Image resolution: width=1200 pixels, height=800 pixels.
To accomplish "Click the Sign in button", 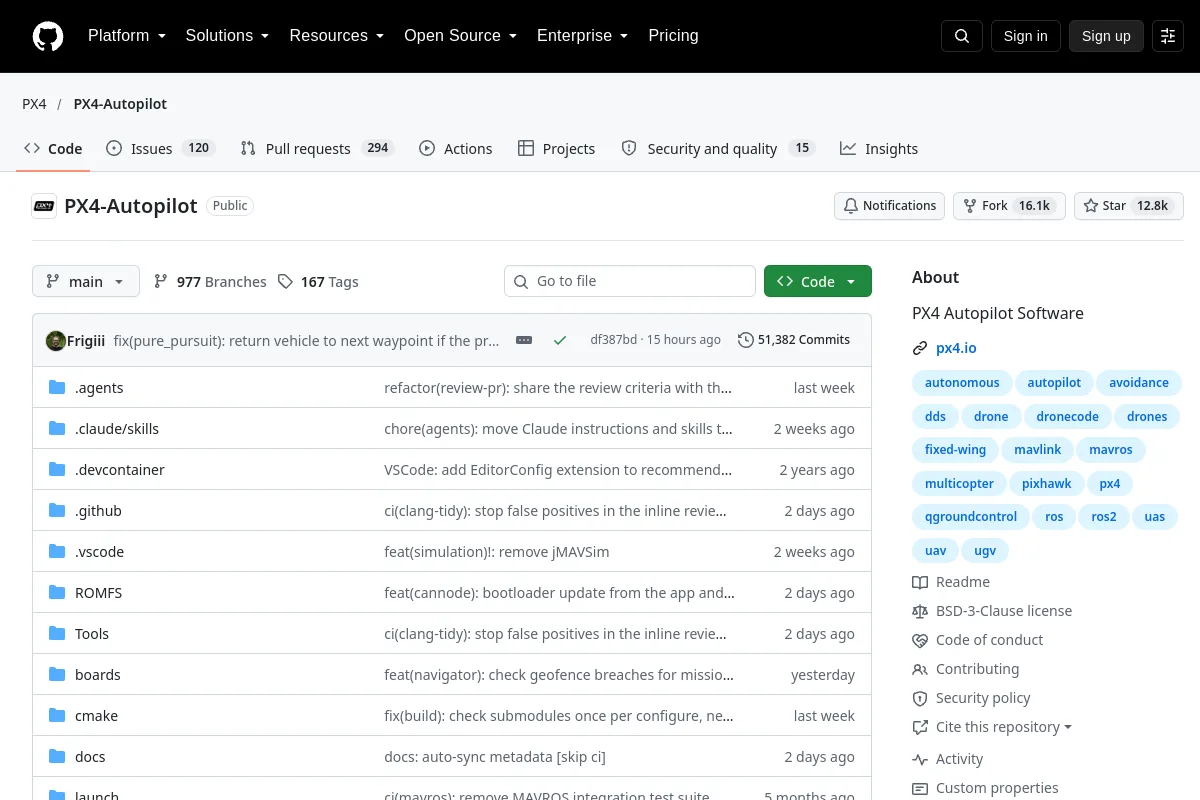I will coord(1025,36).
